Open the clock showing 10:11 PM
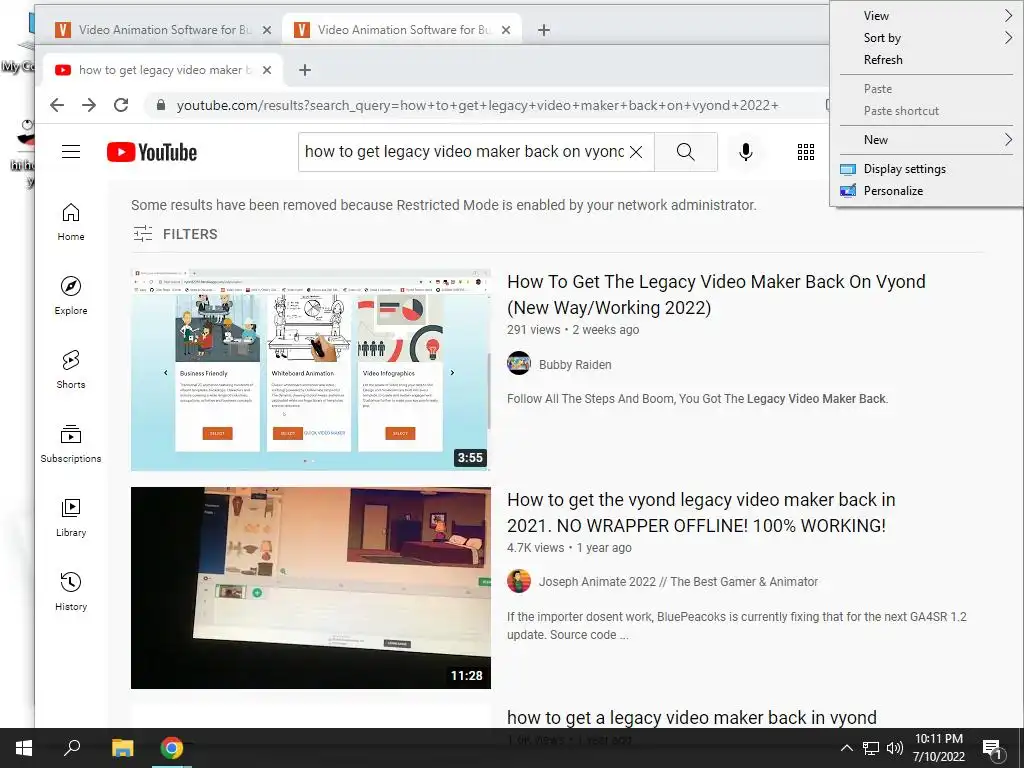 coord(938,748)
